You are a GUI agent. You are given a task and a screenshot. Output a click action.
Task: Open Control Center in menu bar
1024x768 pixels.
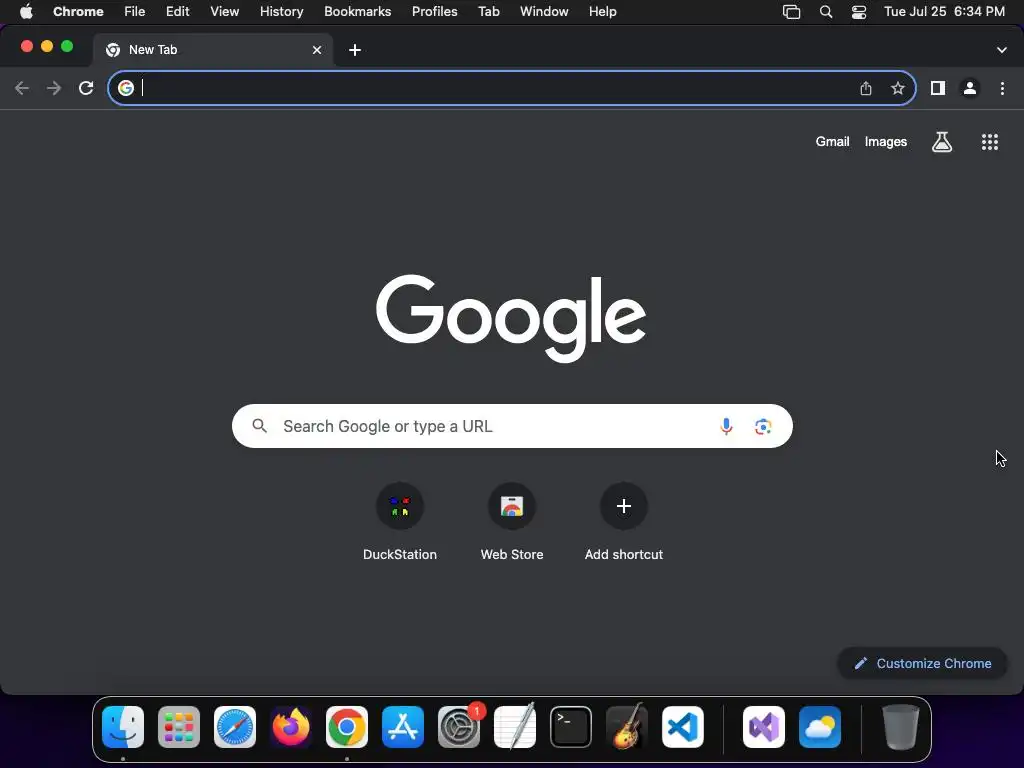859,12
